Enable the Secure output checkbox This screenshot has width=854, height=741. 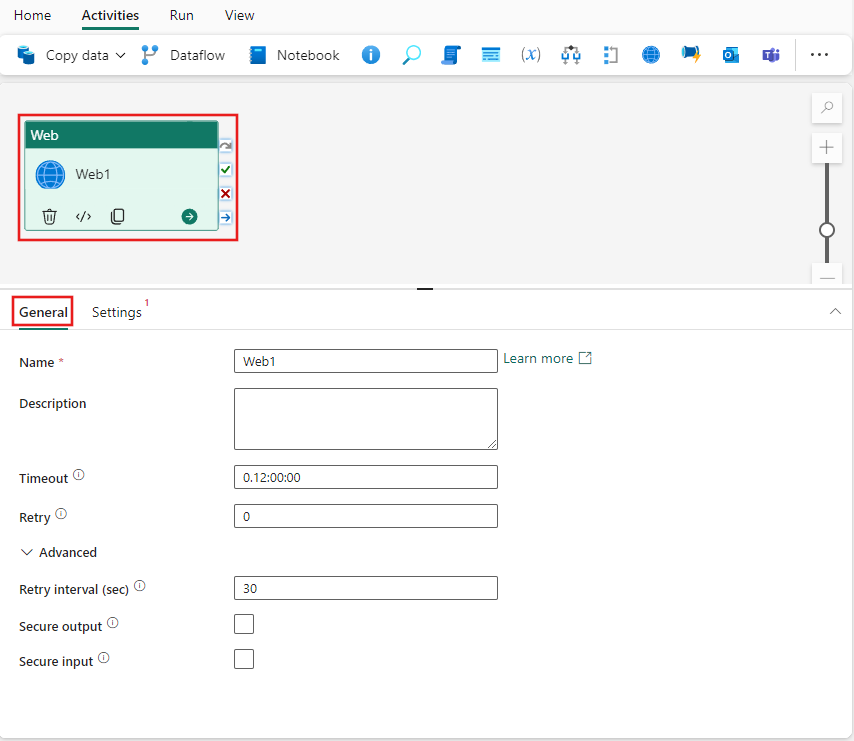pos(244,623)
